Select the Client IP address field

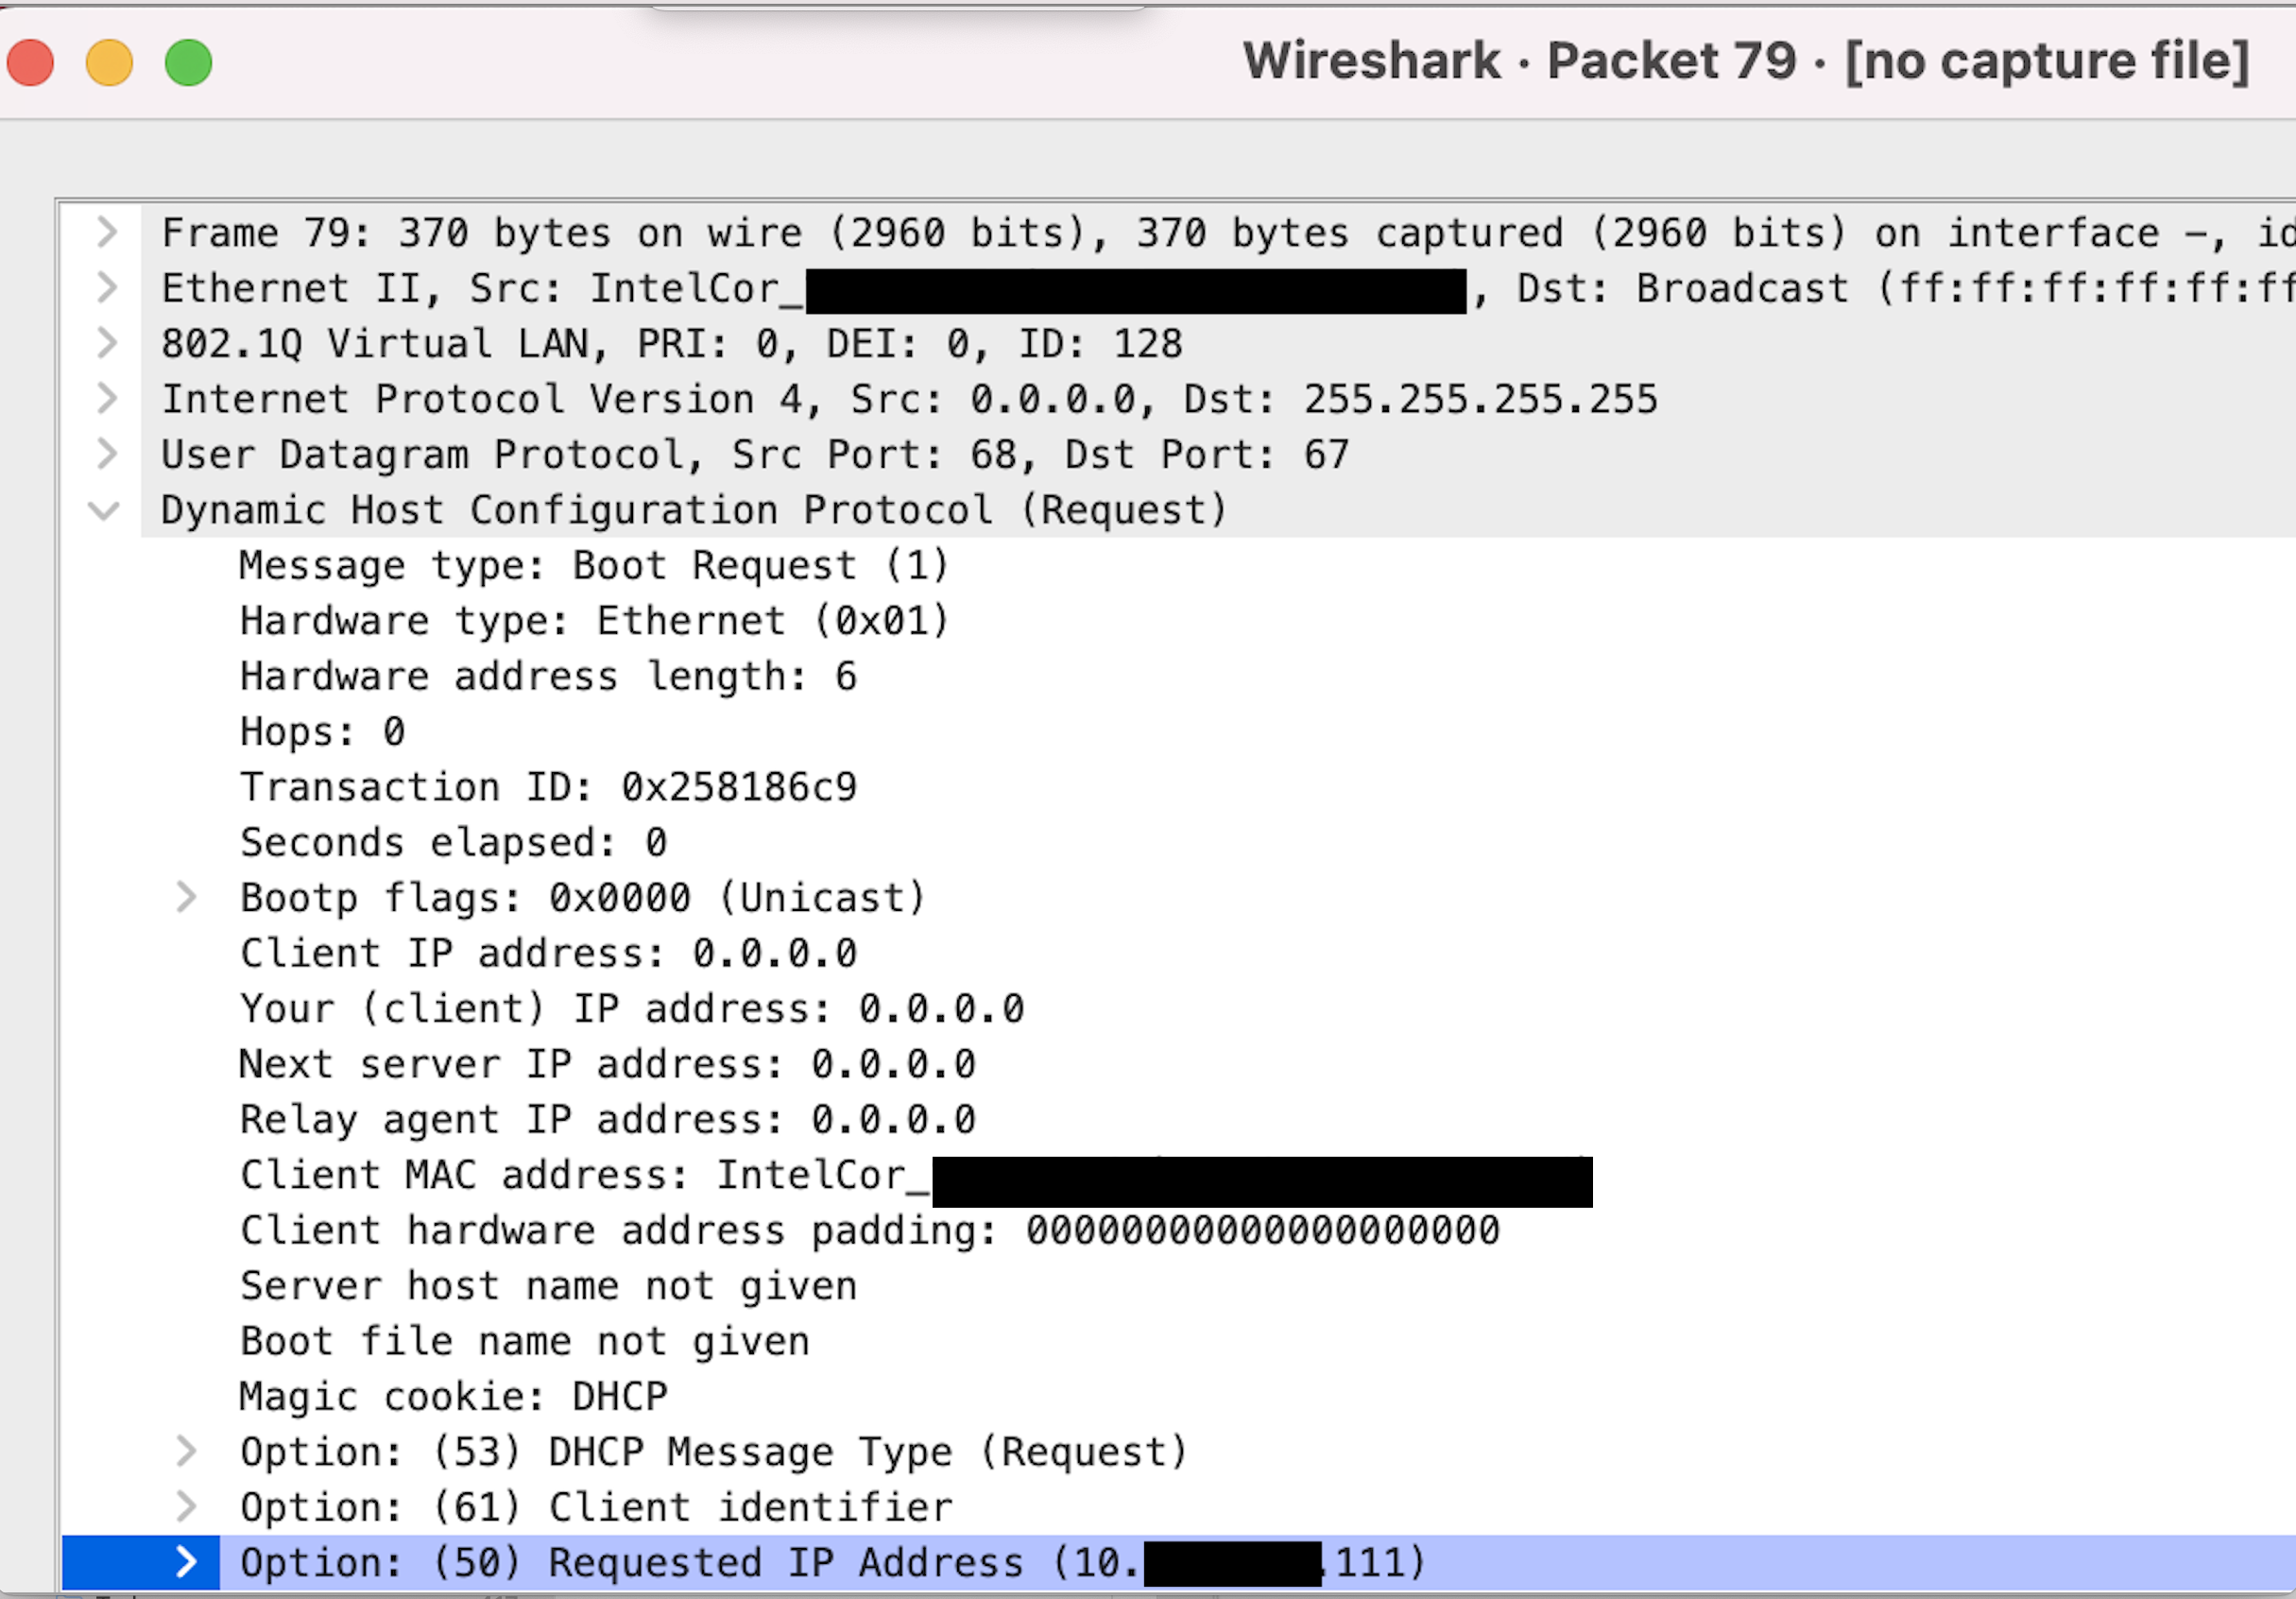545,951
